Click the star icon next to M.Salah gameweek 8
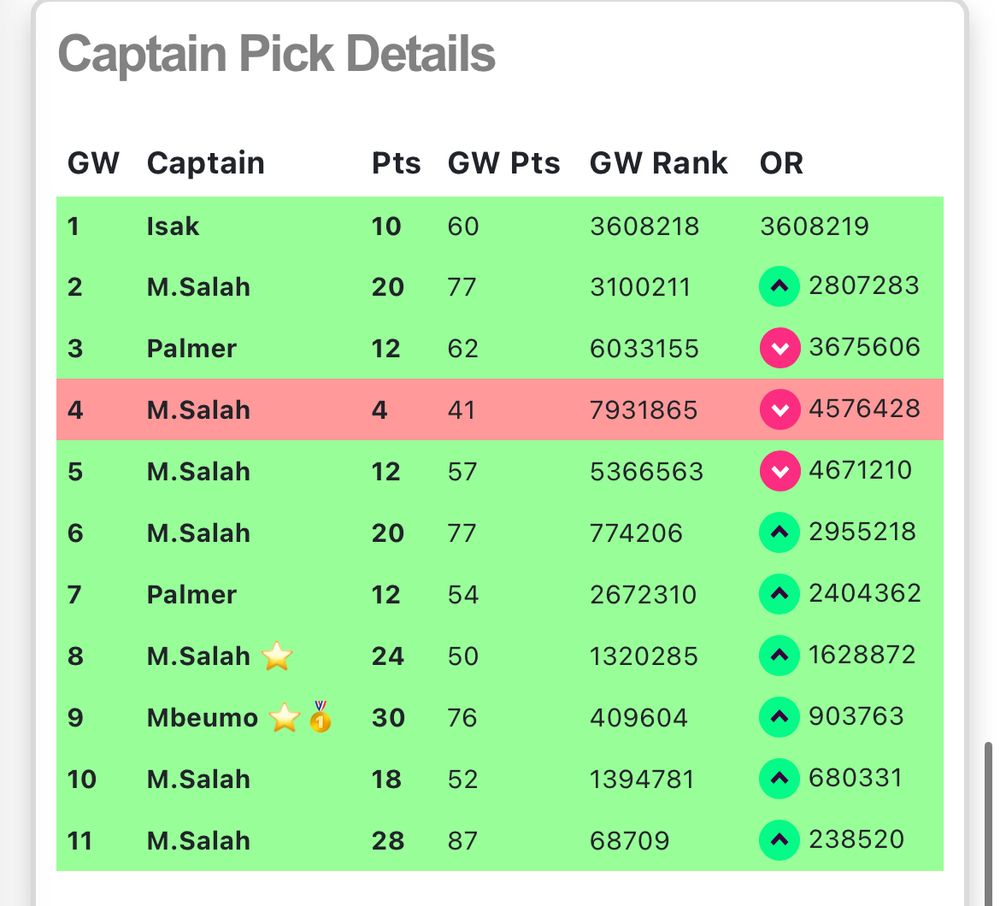The height and width of the screenshot is (906, 1000). (277, 655)
